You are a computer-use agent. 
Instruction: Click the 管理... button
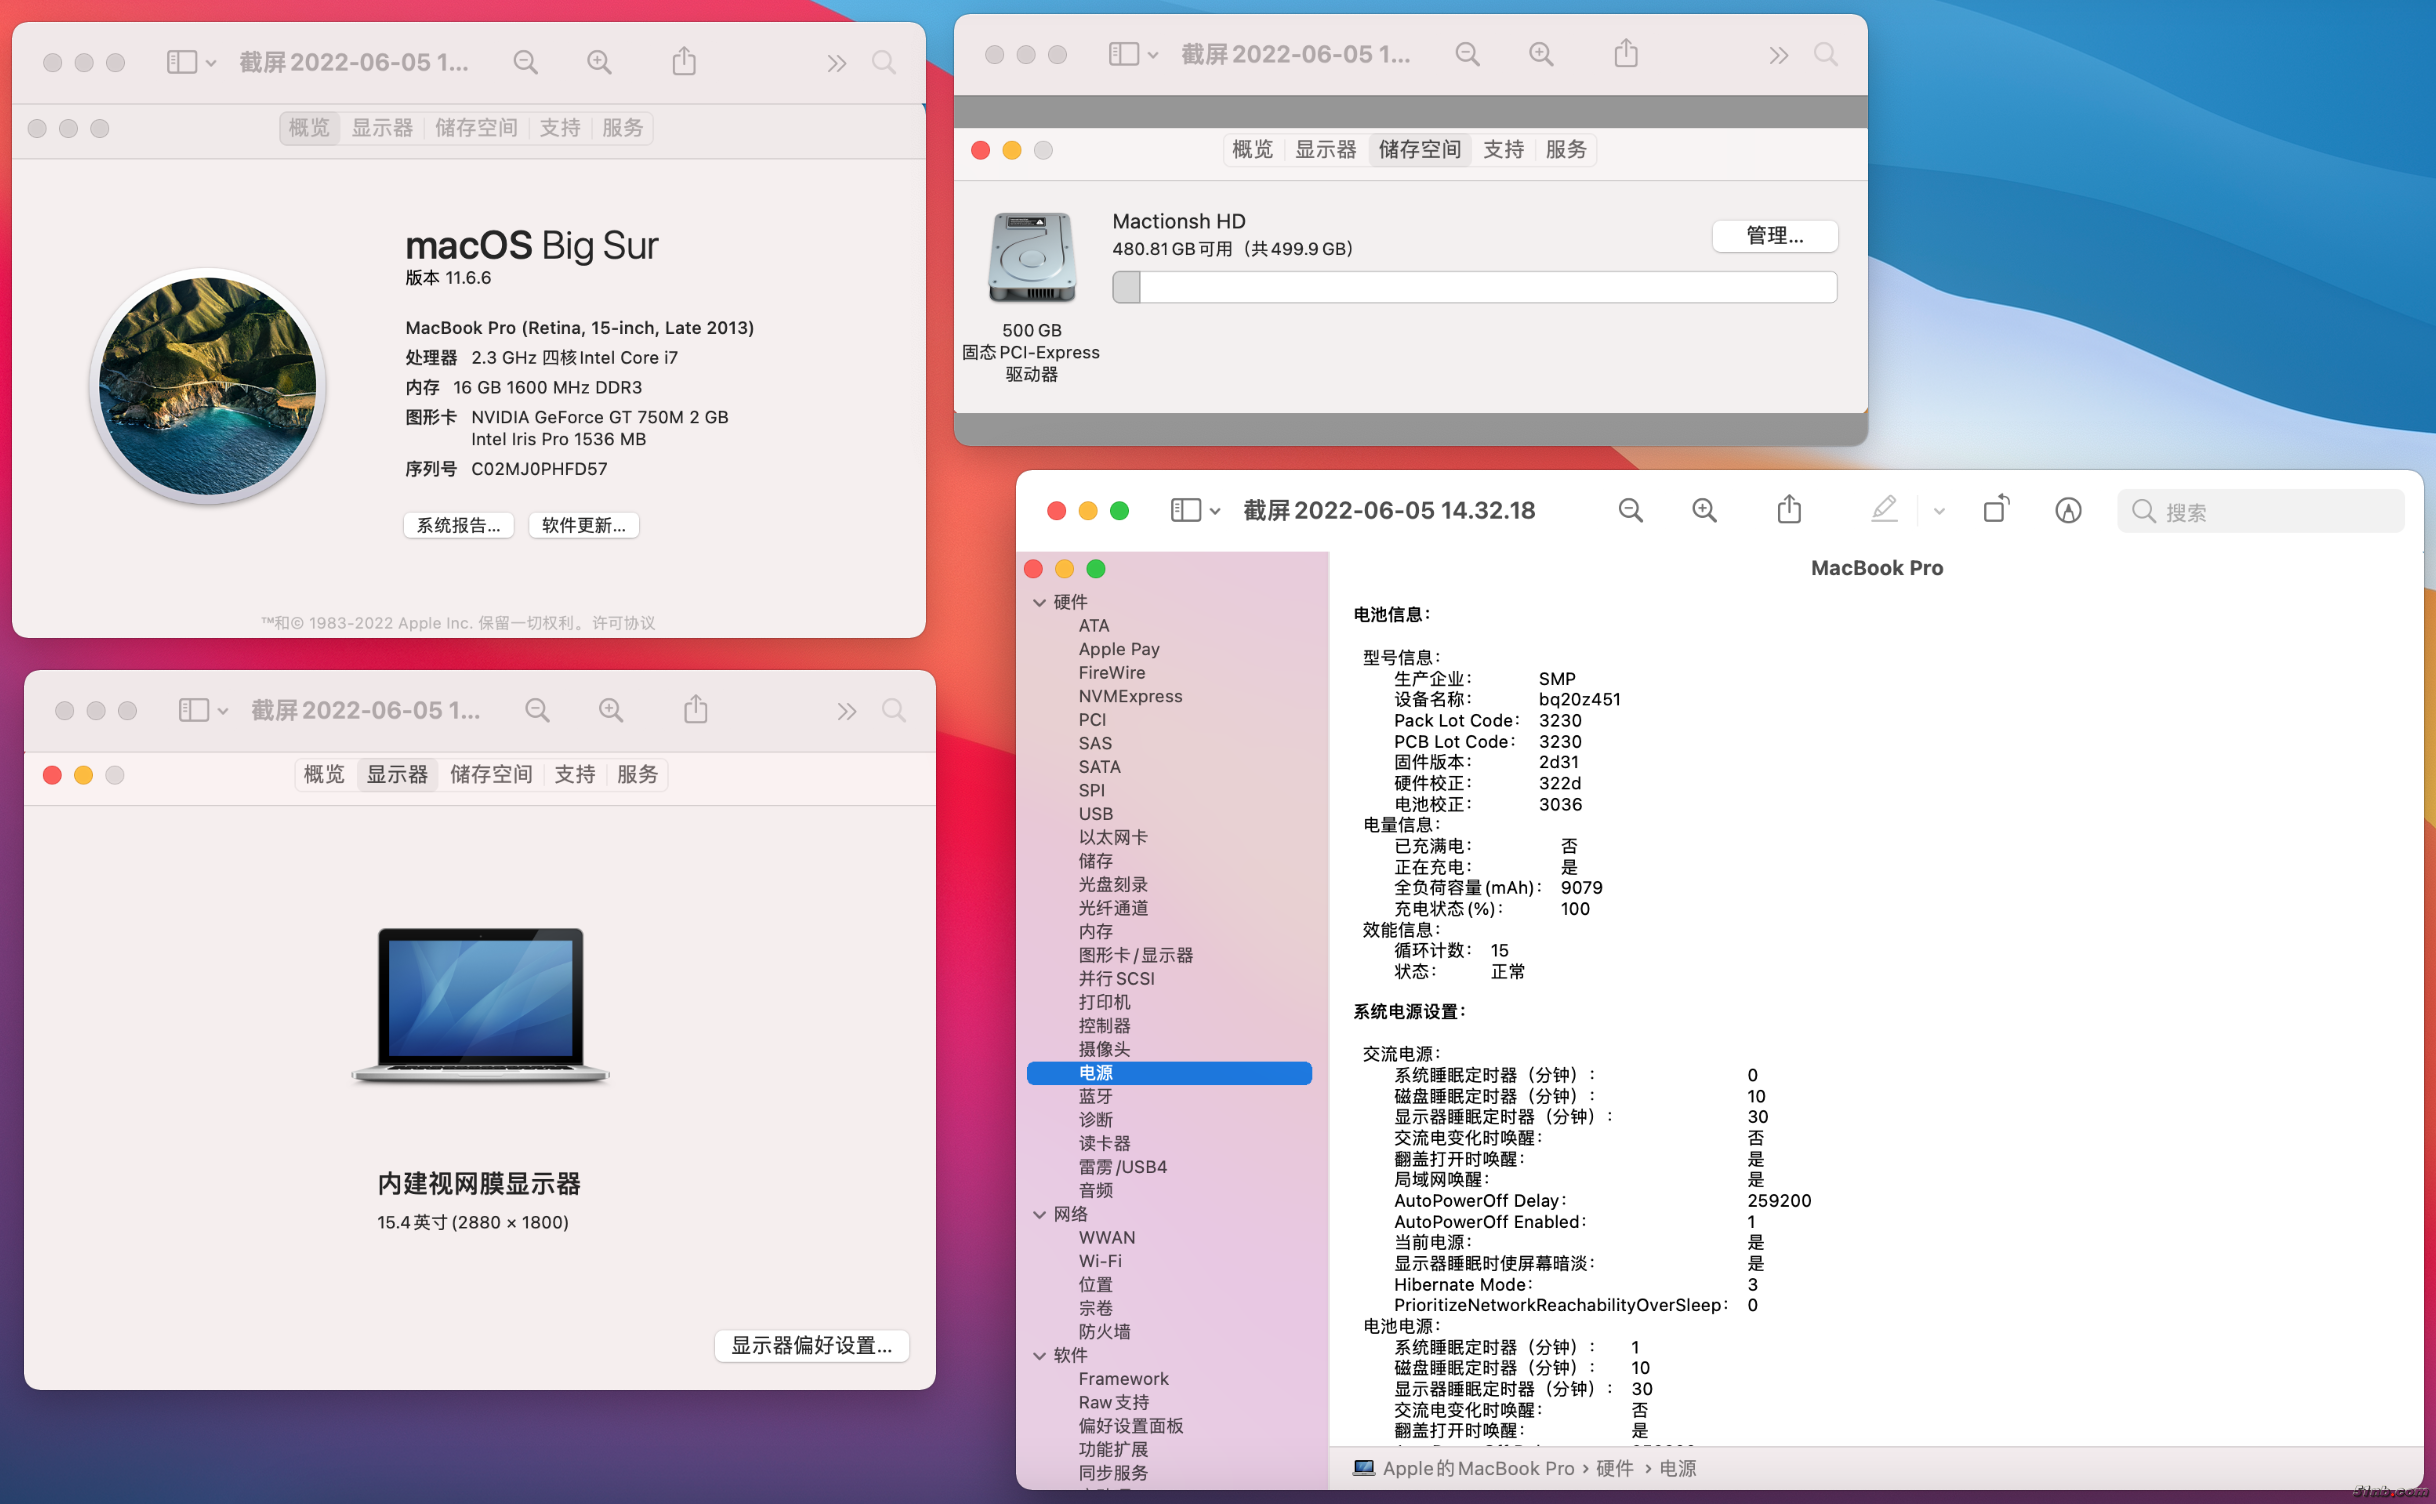1774,237
